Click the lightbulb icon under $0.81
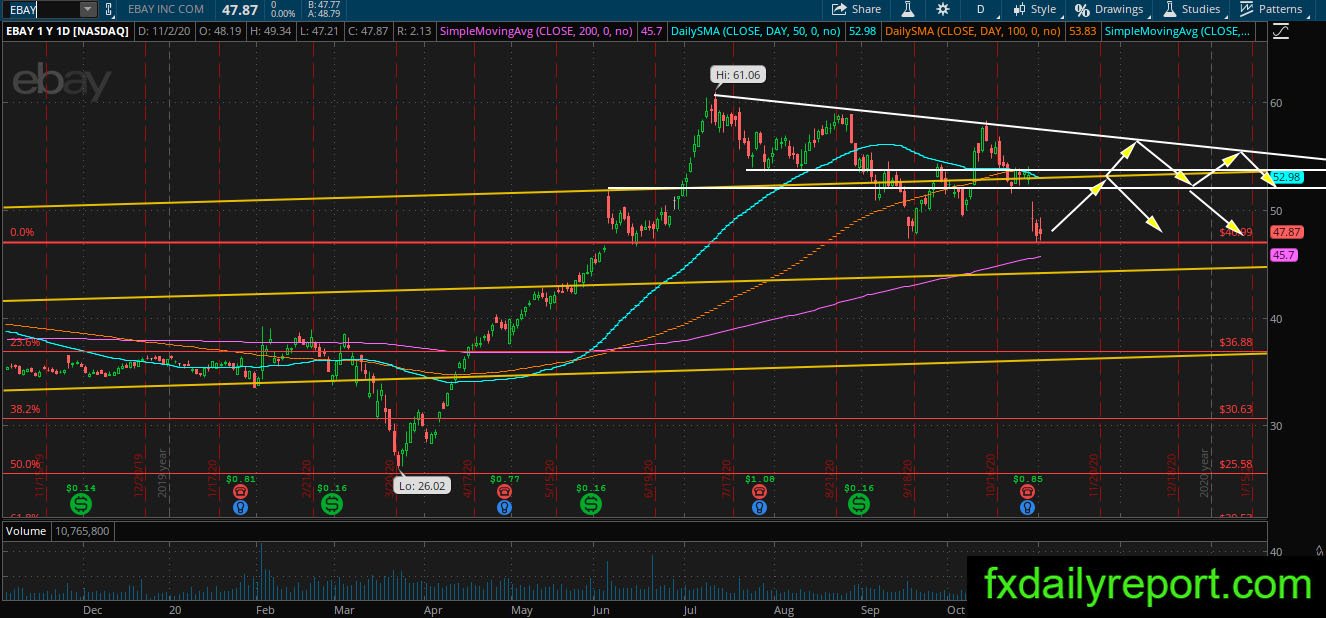Screen dimensions: 1326x618 (x=240, y=508)
